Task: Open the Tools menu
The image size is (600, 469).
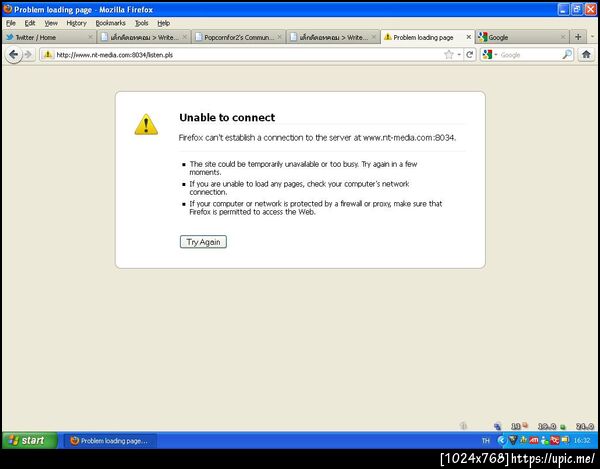Action: pos(142,23)
